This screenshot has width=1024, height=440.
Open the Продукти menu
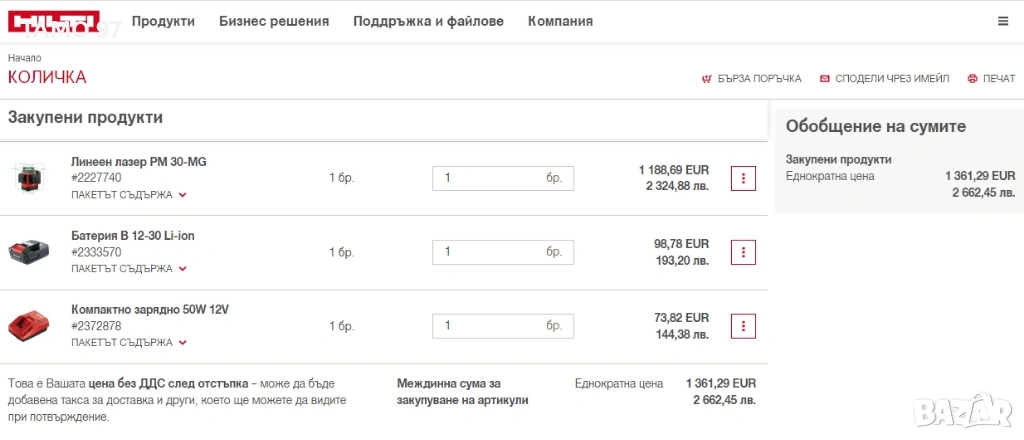tap(163, 21)
